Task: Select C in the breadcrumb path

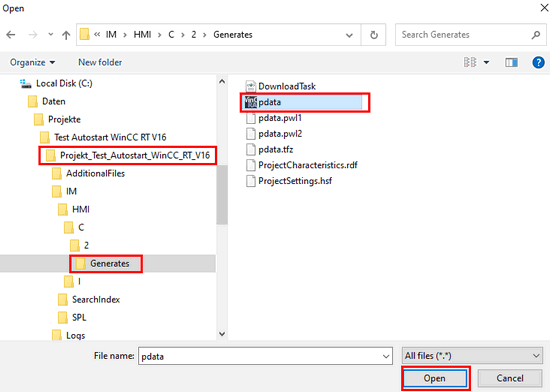Action: pos(171,34)
